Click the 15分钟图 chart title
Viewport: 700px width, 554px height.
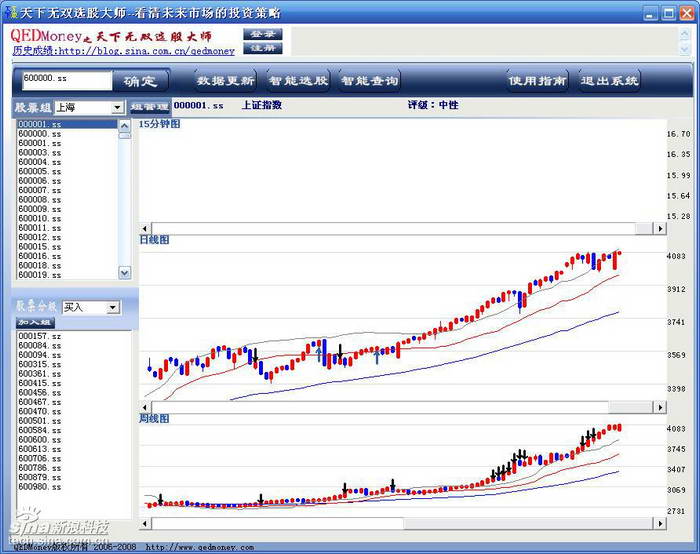pos(159,124)
